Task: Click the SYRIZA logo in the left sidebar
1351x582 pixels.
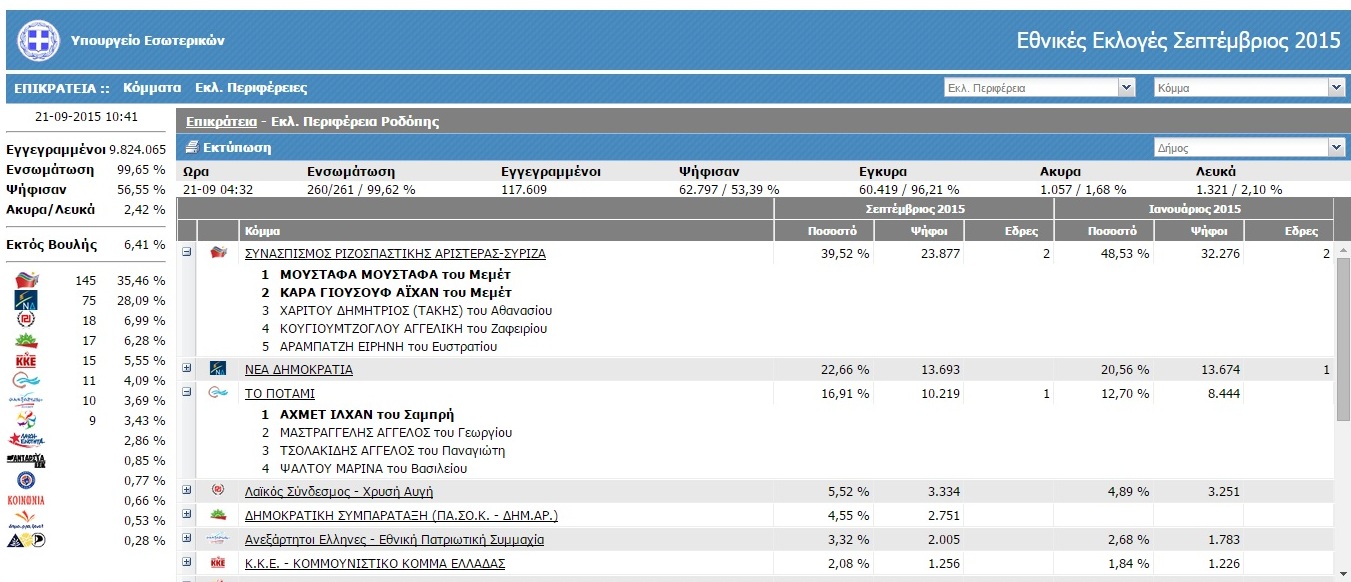Action: coord(27,280)
